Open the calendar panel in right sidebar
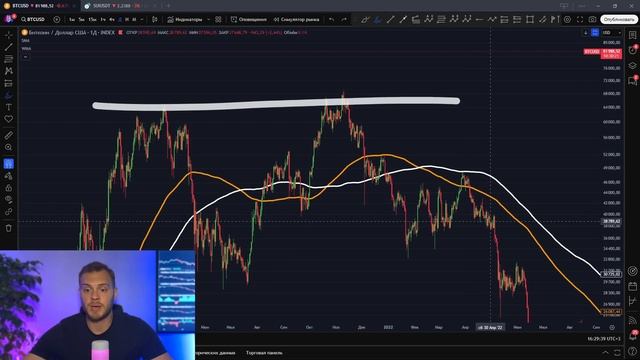This screenshot has height=360, width=640. 632,286
